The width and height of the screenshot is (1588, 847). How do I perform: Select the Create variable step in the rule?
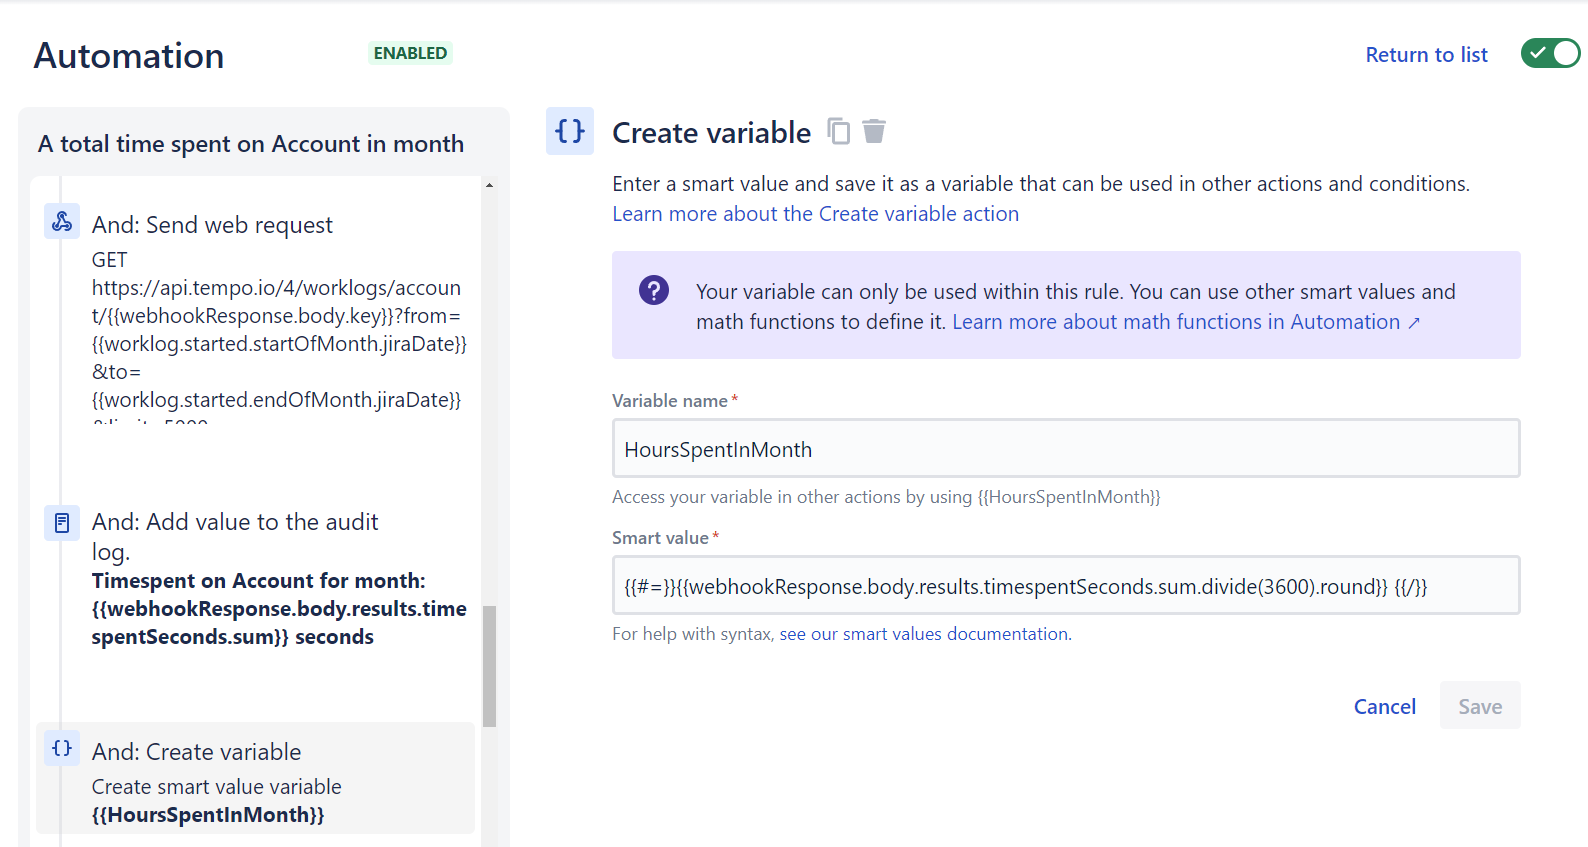click(197, 752)
